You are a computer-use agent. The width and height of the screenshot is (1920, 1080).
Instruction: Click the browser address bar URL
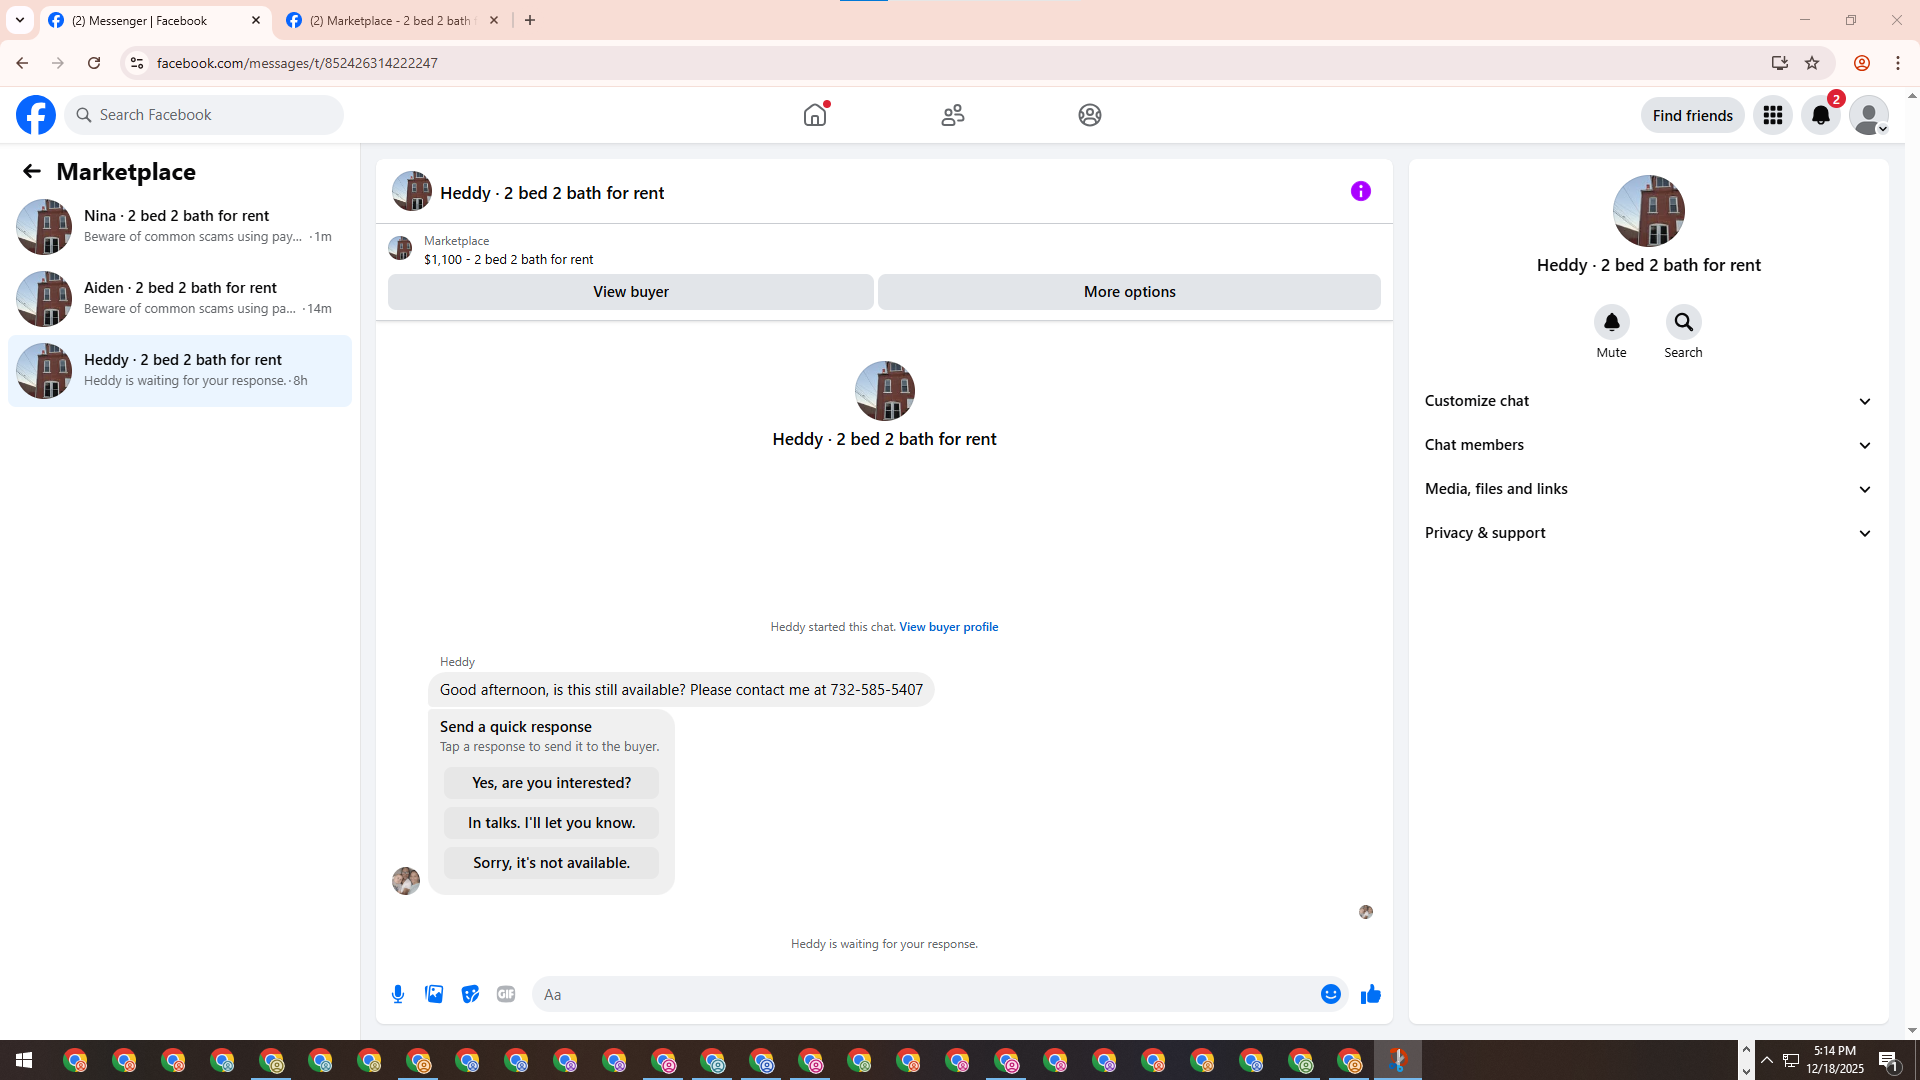coord(297,63)
